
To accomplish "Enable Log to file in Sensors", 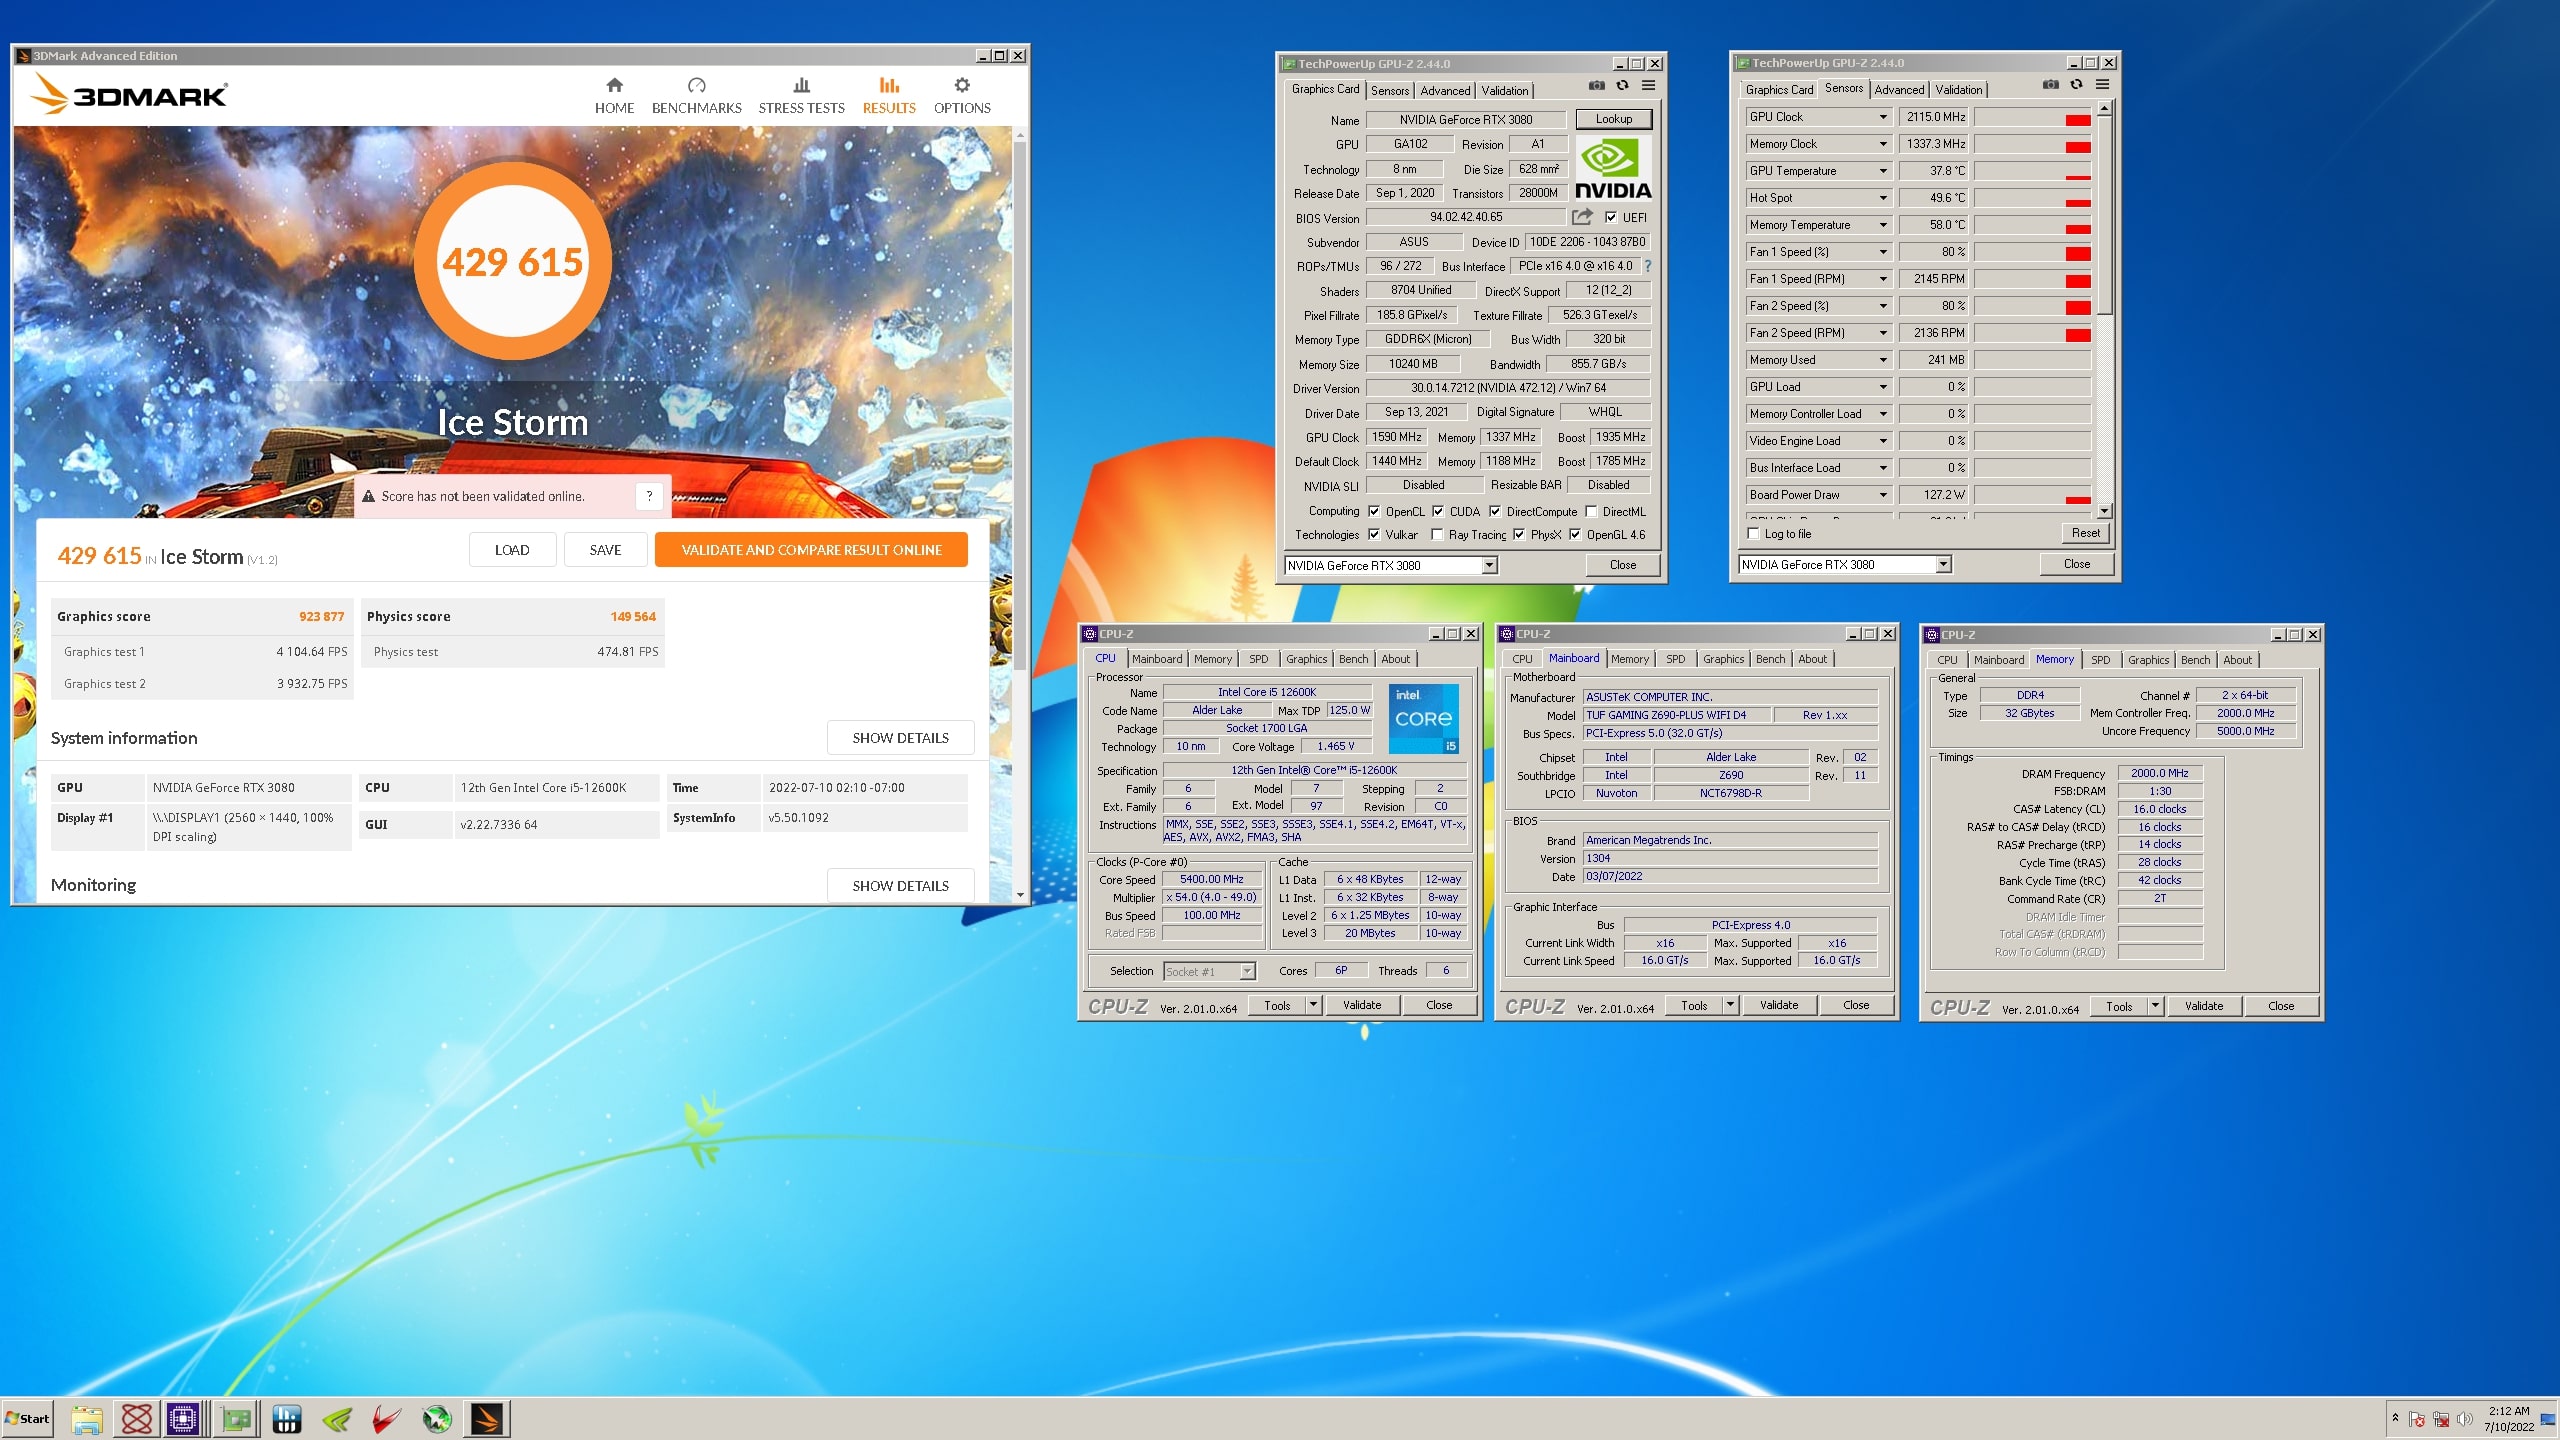I will (x=1752, y=534).
